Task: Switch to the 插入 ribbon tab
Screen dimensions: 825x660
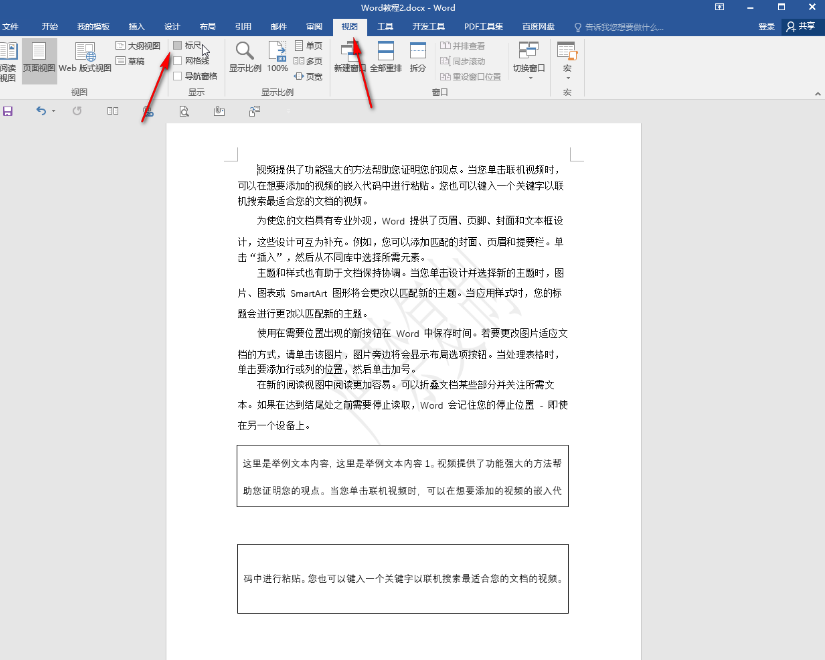Action: [x=135, y=28]
